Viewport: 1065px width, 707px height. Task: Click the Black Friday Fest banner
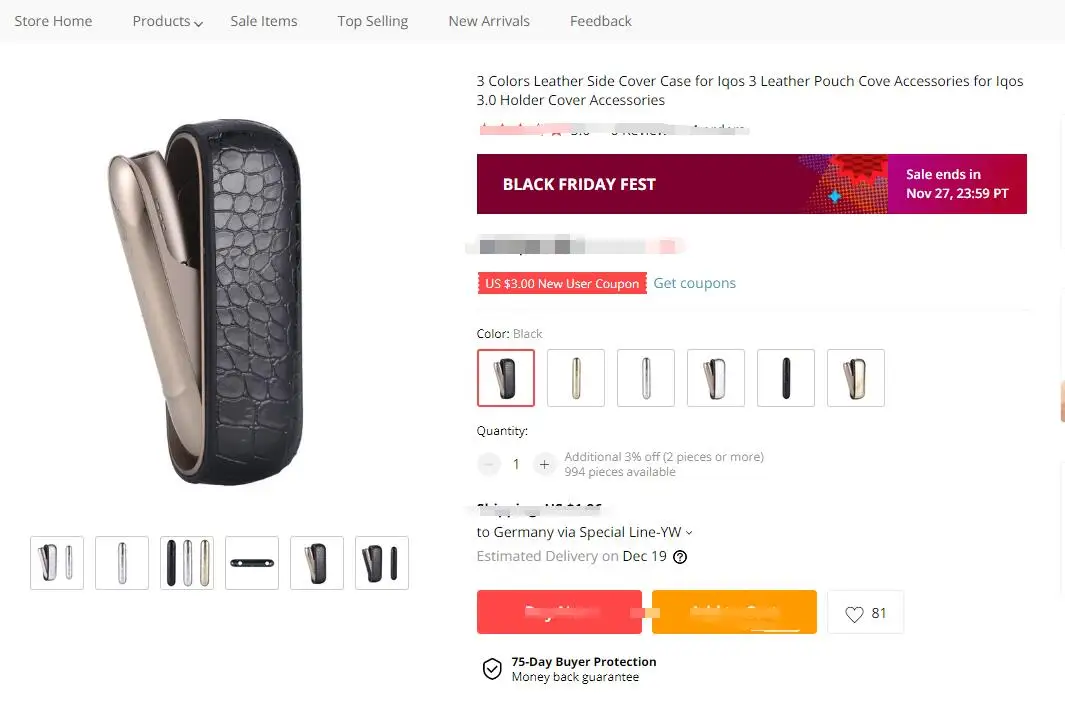pyautogui.click(x=752, y=184)
